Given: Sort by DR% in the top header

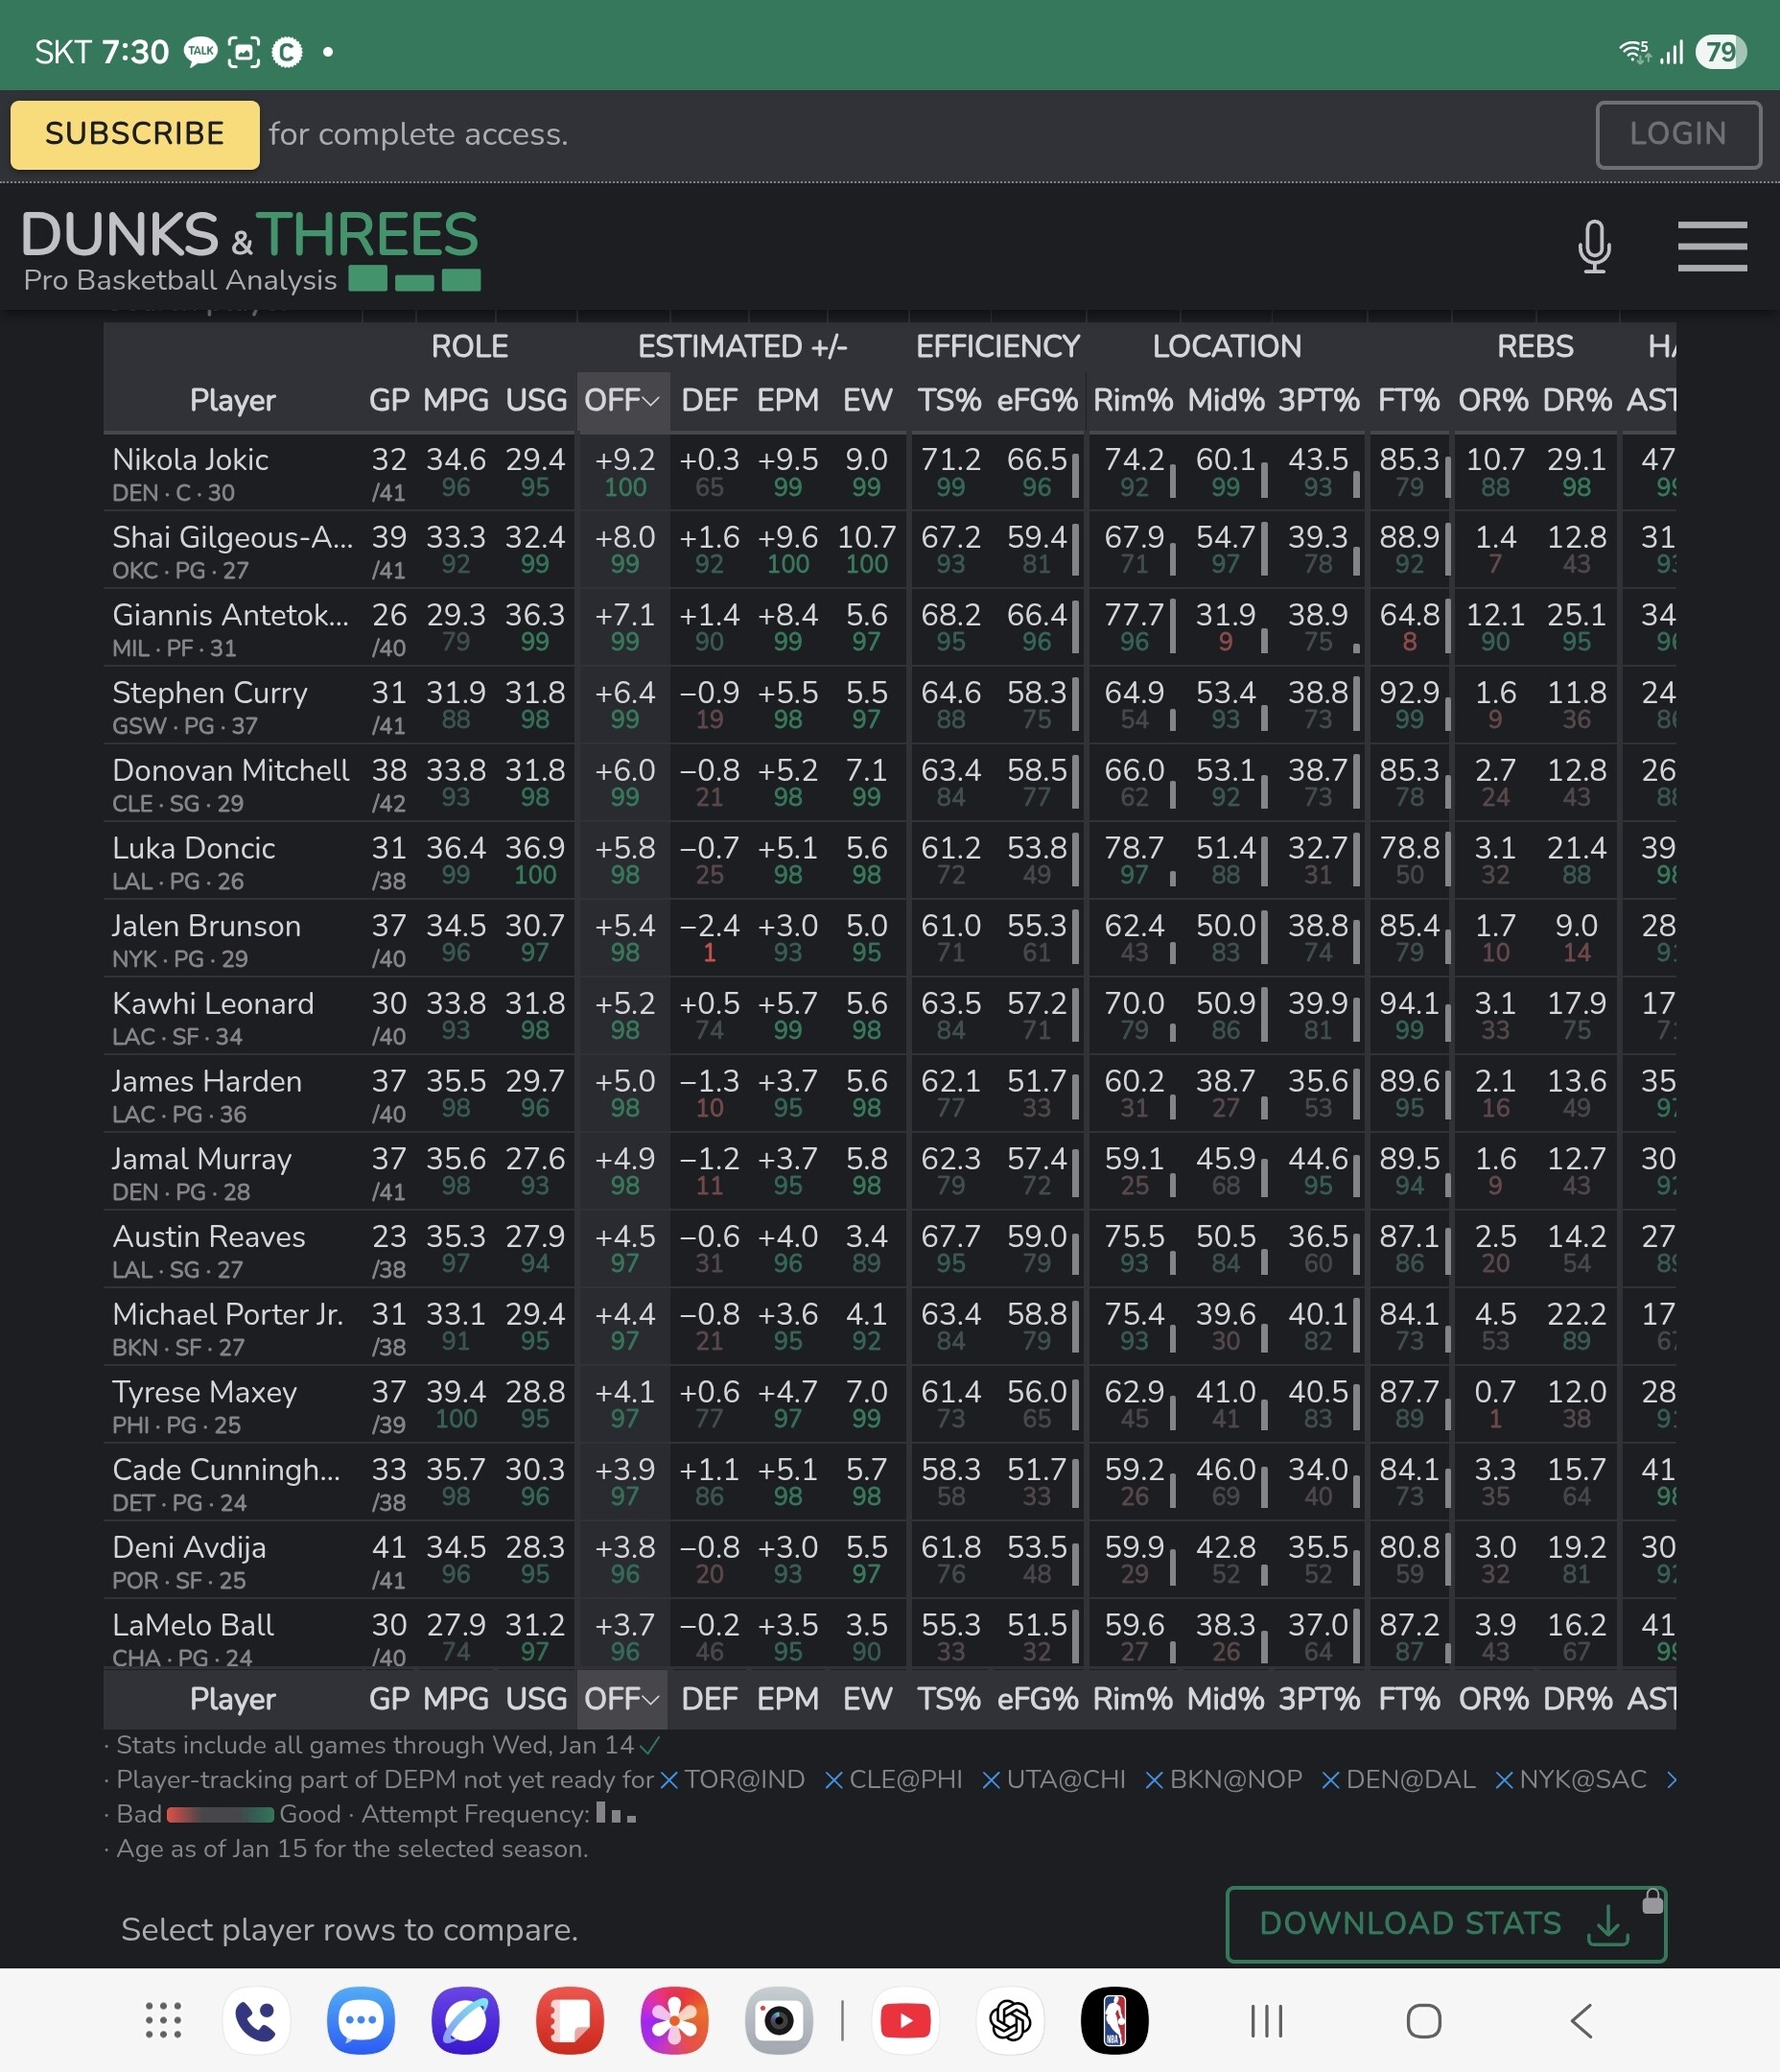Looking at the screenshot, I should point(1577,401).
